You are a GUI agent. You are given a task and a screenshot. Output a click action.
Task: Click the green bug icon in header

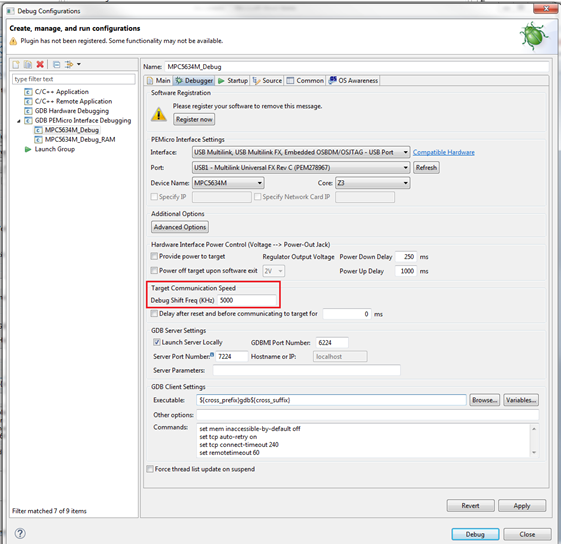(535, 36)
